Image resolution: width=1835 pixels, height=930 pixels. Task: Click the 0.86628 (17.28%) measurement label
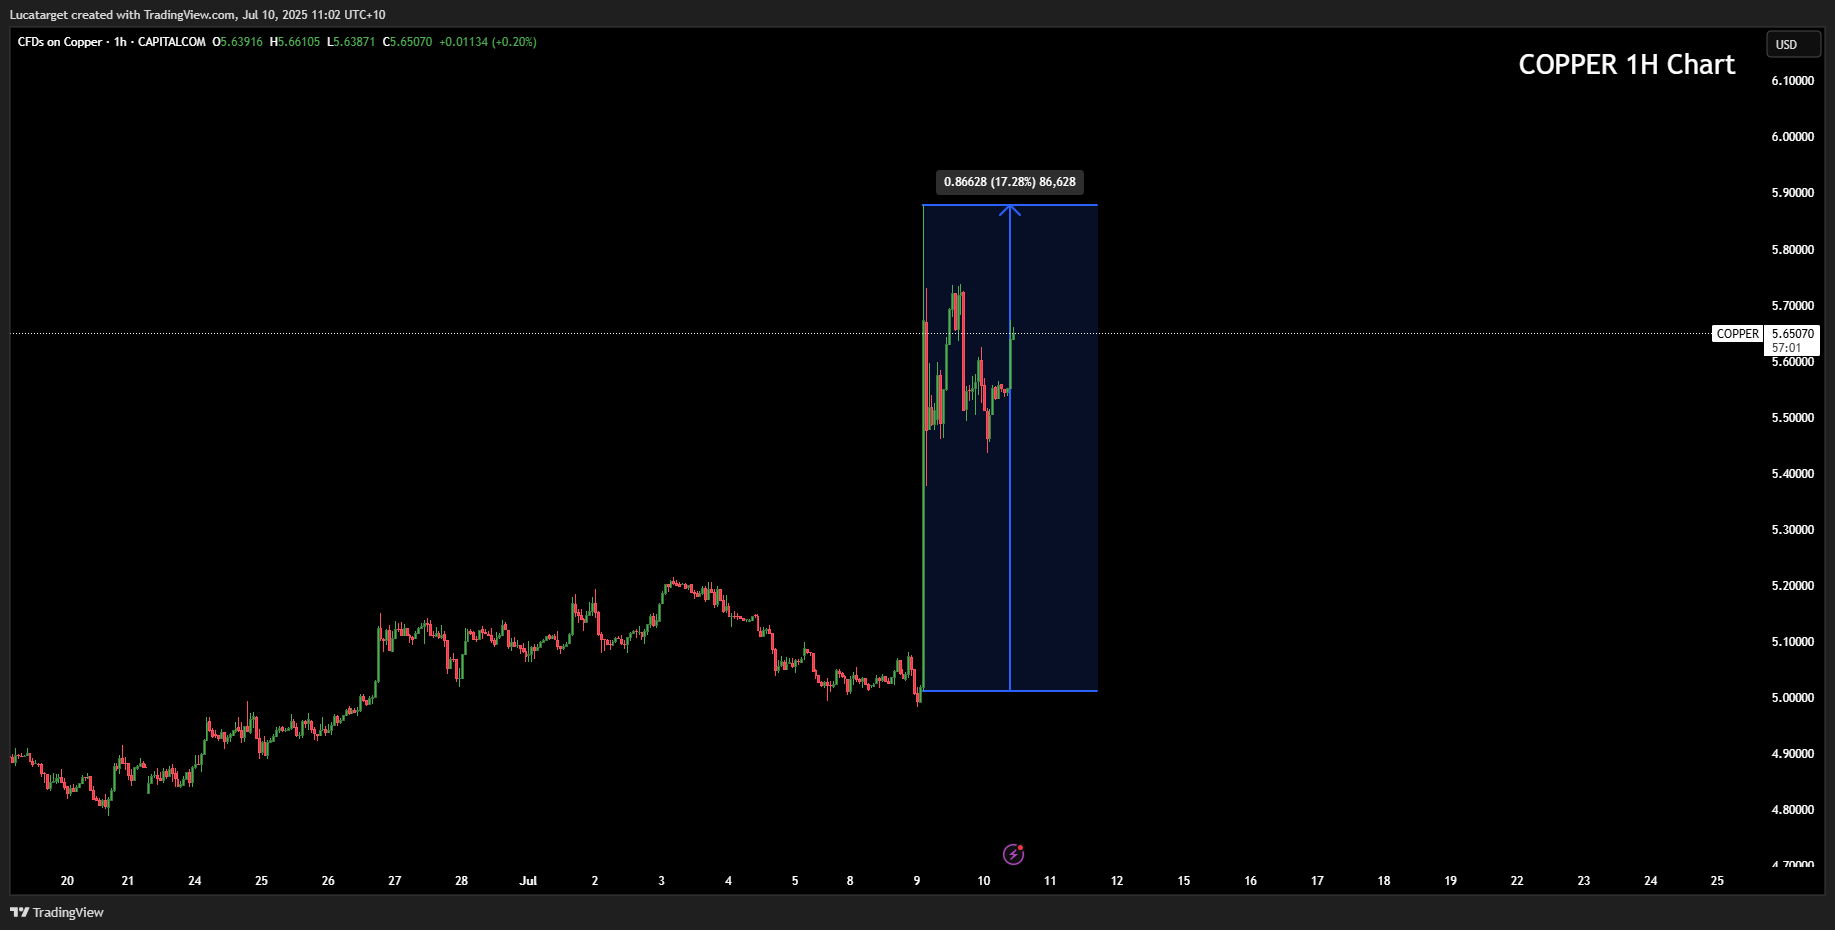(x=1009, y=182)
